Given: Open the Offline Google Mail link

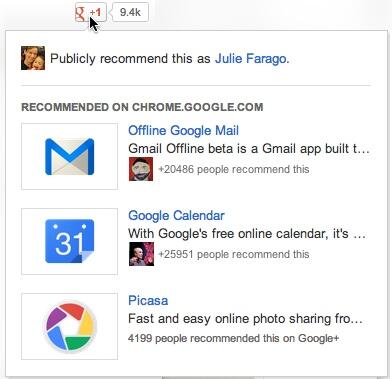Looking at the screenshot, I should point(183,130).
